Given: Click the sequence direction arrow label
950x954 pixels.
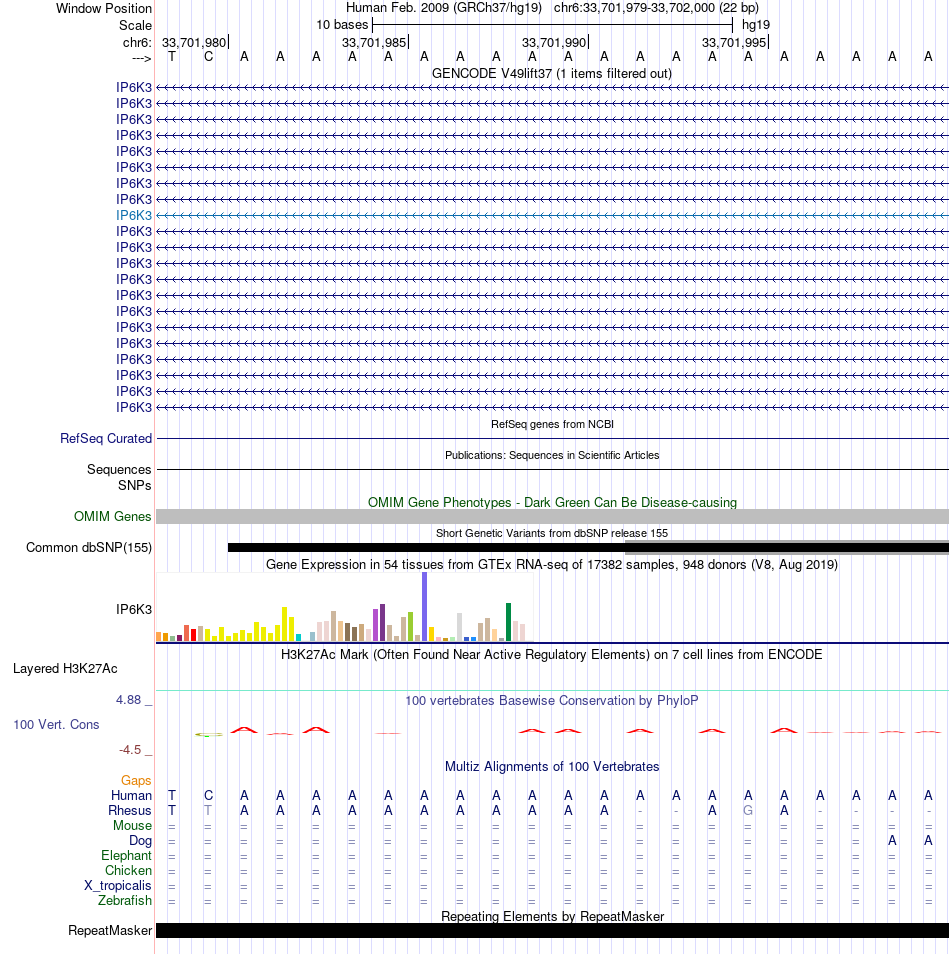Looking at the screenshot, I should pyautogui.click(x=141, y=58).
